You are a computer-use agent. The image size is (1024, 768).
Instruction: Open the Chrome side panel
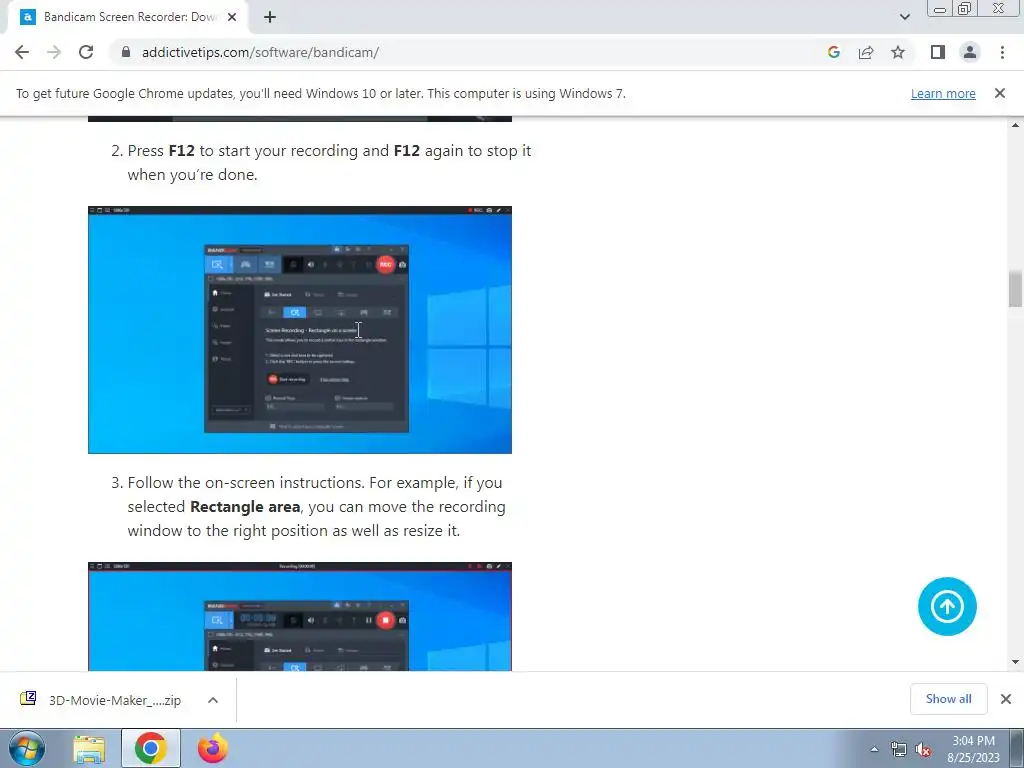(938, 52)
